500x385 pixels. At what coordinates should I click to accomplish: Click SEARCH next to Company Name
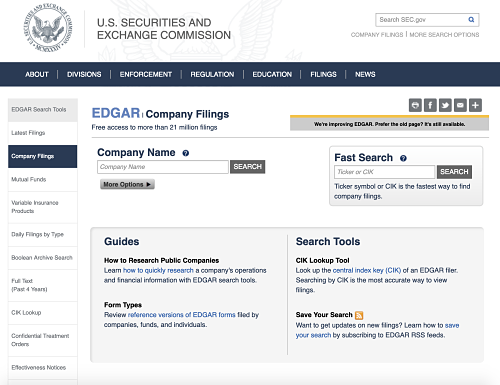(x=247, y=167)
